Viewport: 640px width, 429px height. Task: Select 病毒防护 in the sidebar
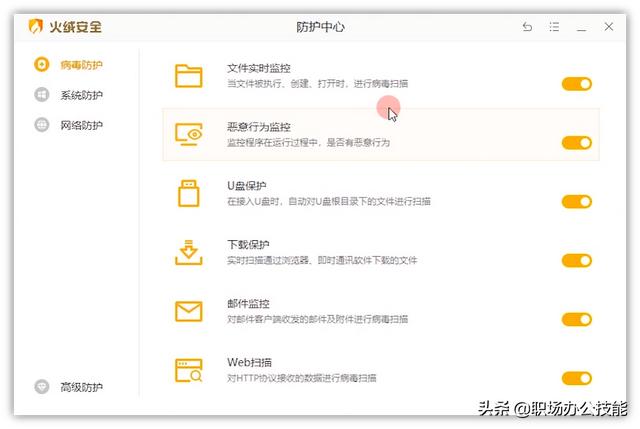click(x=80, y=66)
